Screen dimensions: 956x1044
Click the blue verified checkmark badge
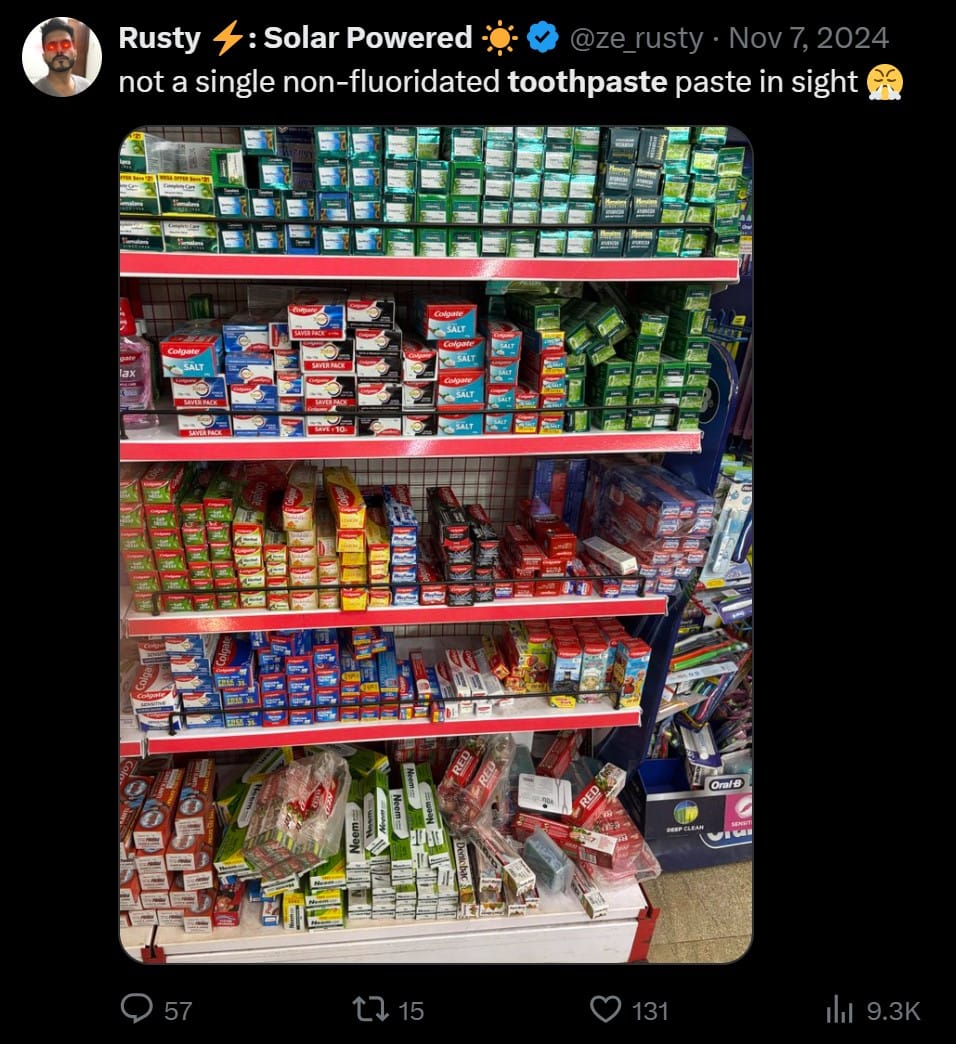pos(542,37)
